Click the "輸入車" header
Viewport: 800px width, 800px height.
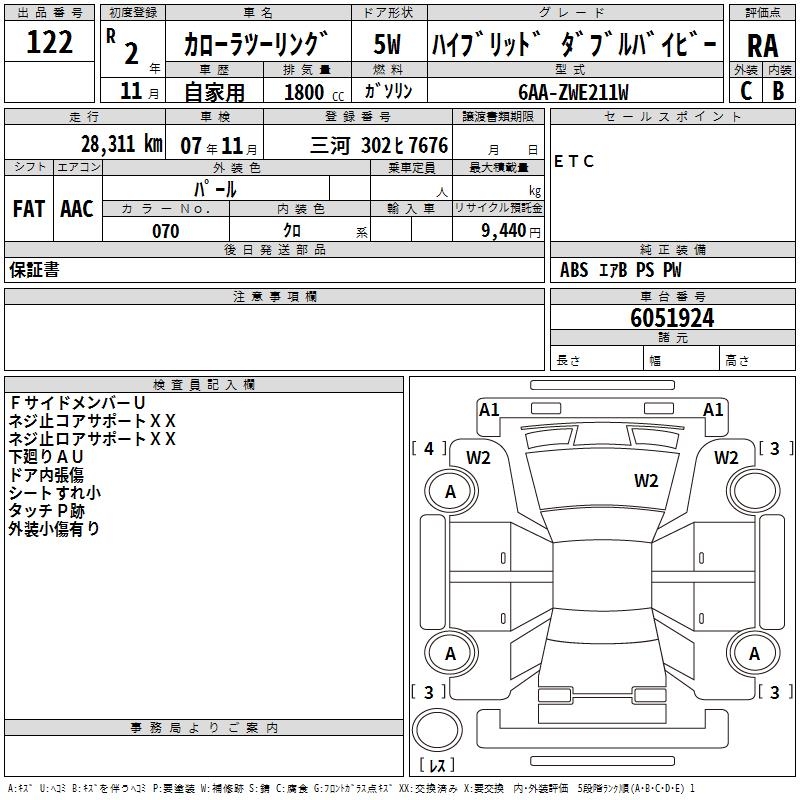(411, 208)
